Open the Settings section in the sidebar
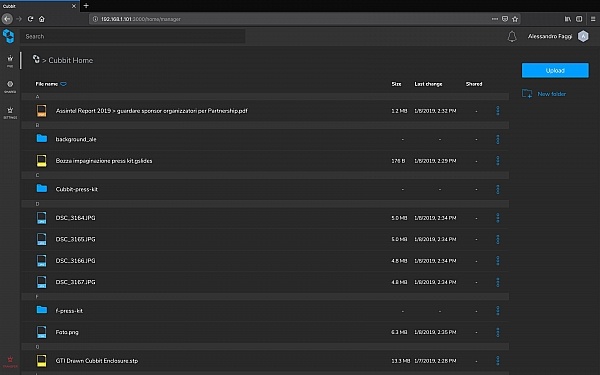 [x=10, y=112]
